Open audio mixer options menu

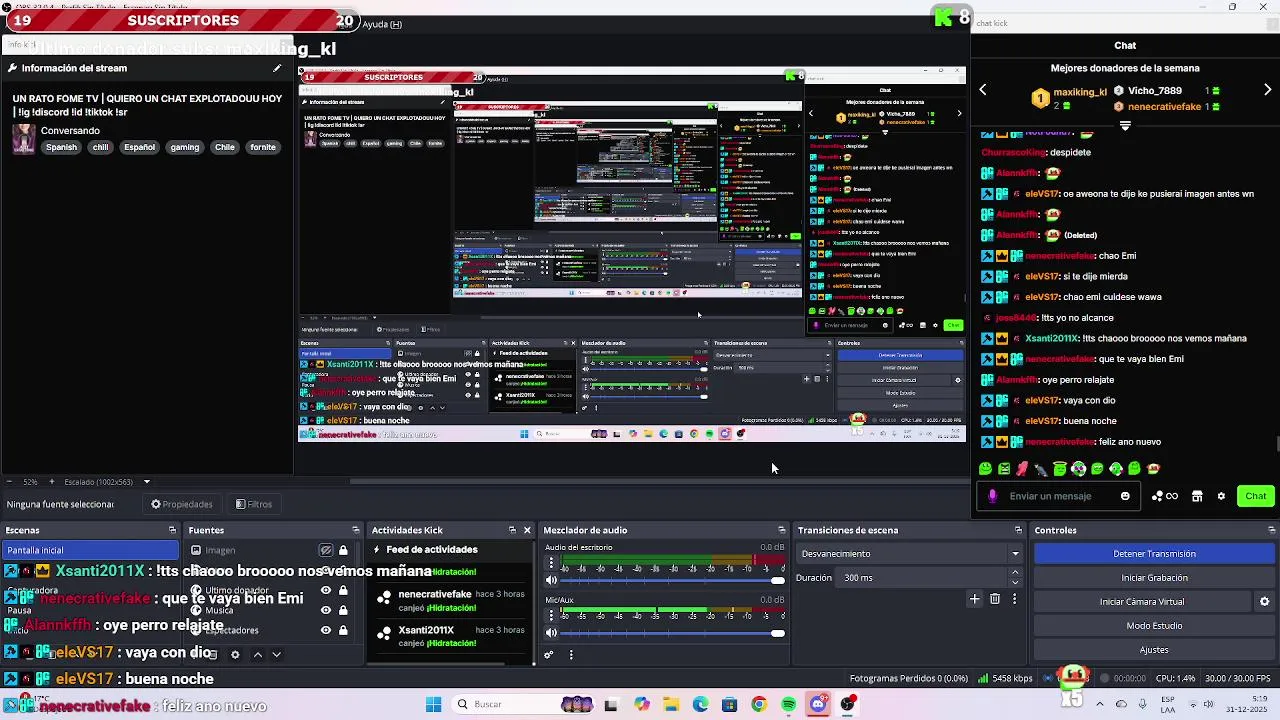point(571,655)
